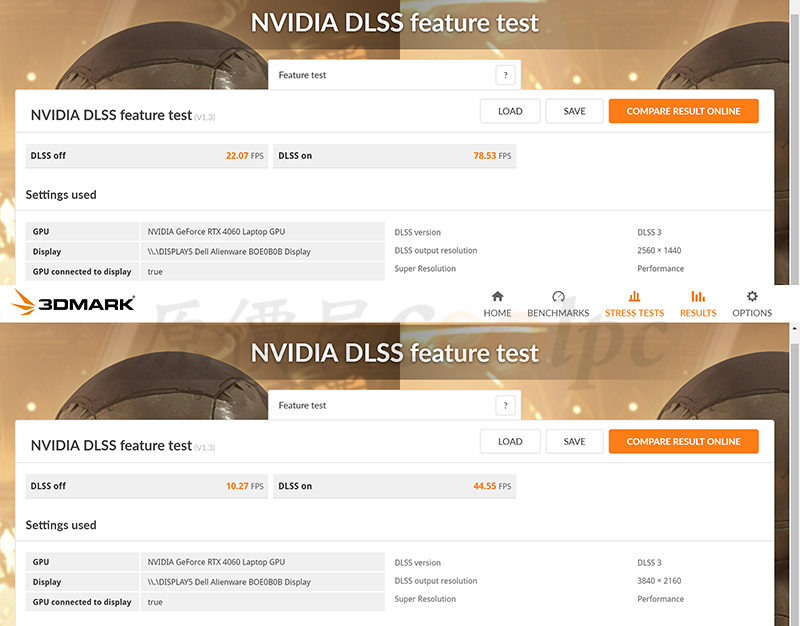Click Compare Result Online for 2560 × 1440 result
The width and height of the screenshot is (800, 626).
(684, 111)
